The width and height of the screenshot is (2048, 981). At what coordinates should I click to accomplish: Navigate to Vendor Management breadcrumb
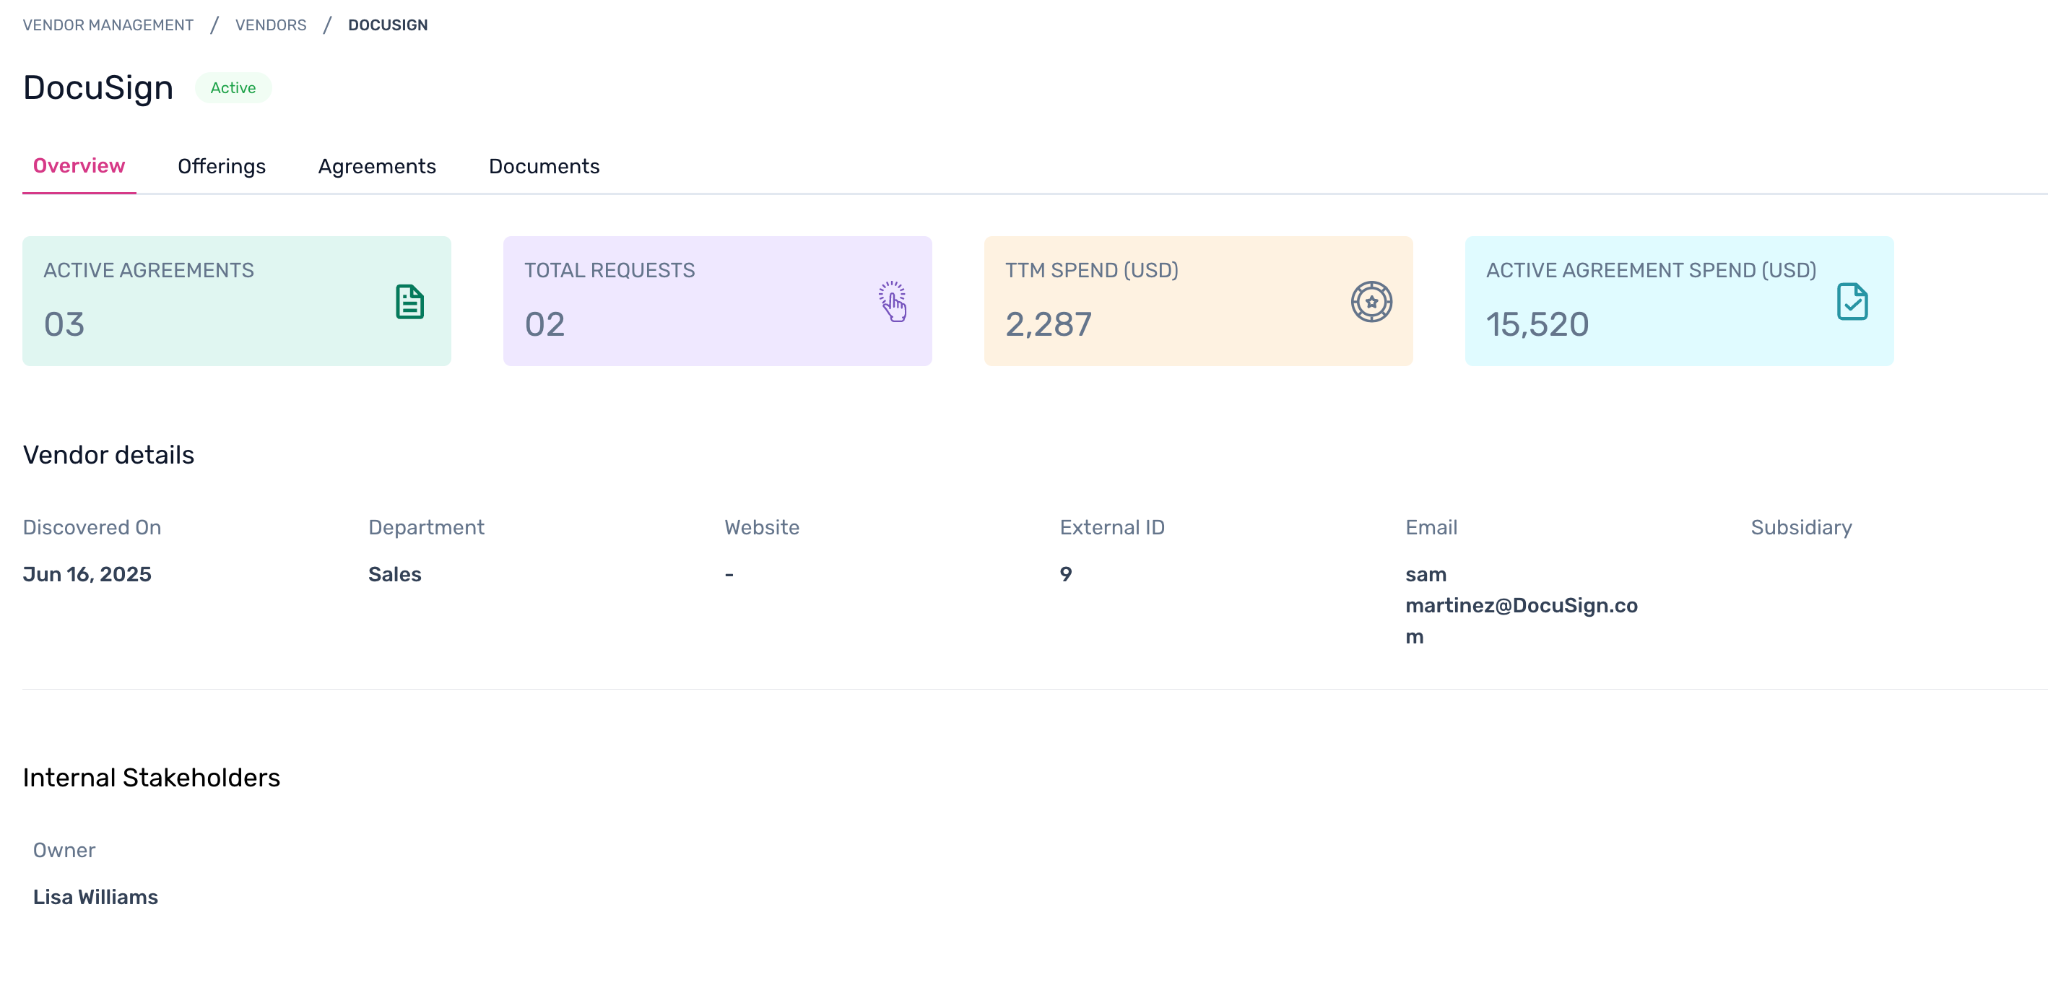tap(108, 25)
